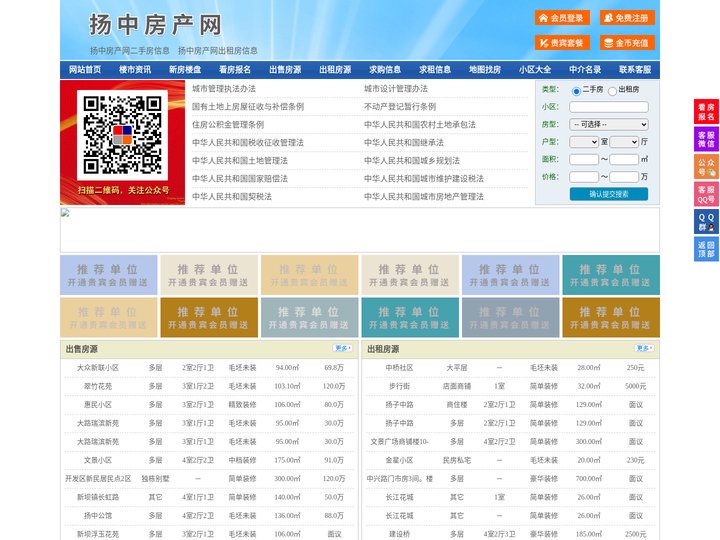Open the 室 room count dropdown

tap(584, 142)
